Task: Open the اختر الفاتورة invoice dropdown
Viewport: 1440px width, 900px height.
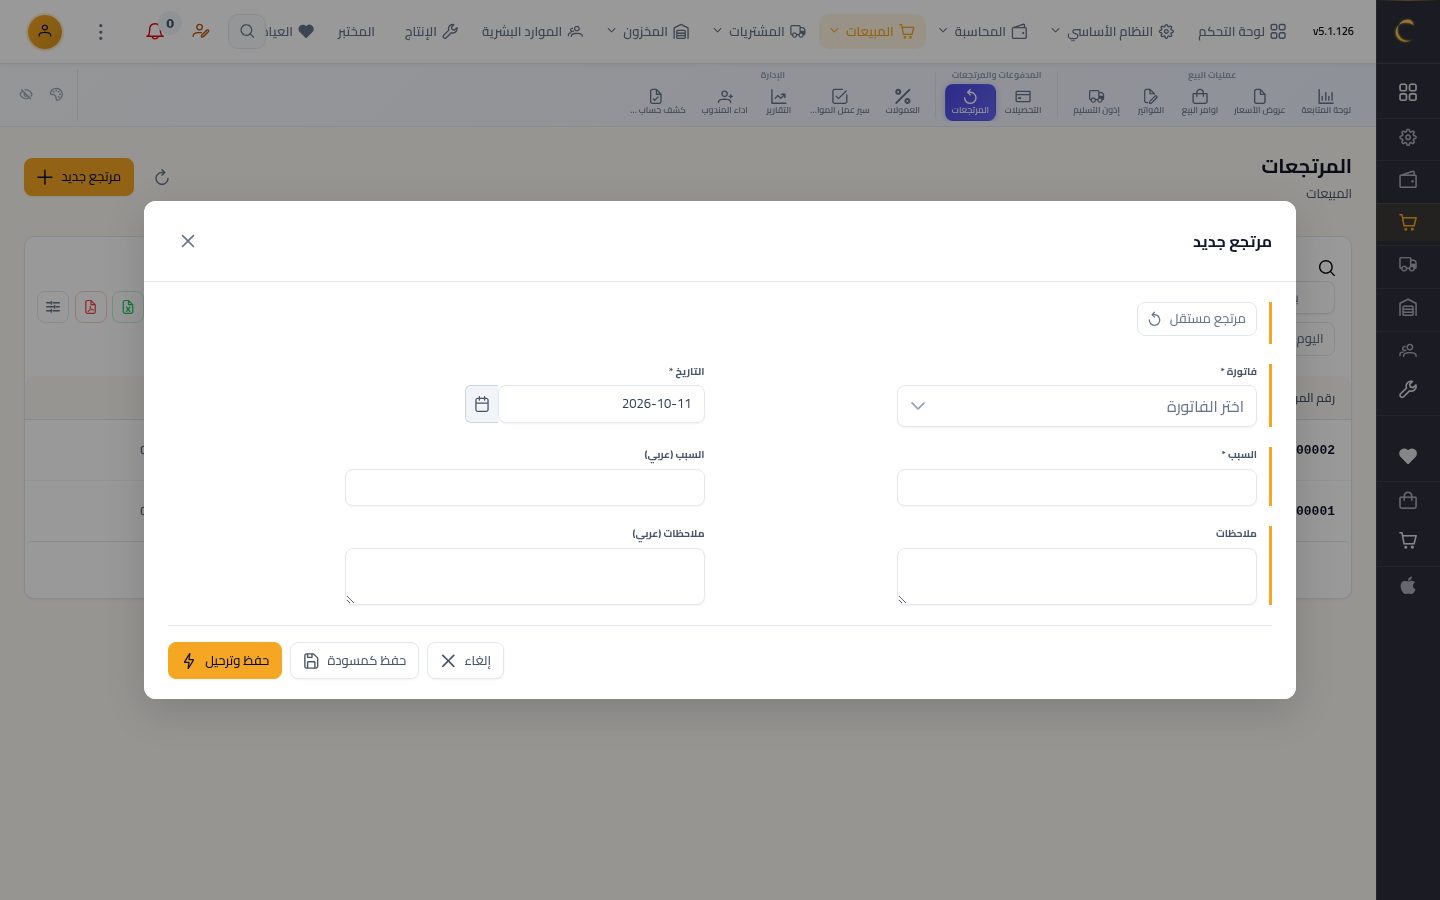Action: tap(1077, 406)
